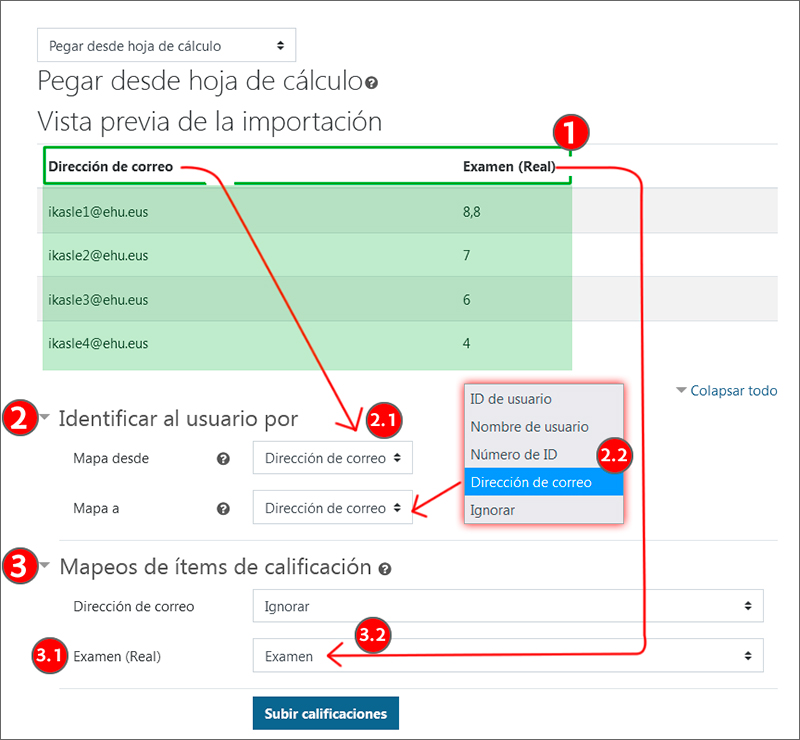The width and height of the screenshot is (800, 740).
Task: Click help icon next to Mapa desde
Action: coord(223,458)
